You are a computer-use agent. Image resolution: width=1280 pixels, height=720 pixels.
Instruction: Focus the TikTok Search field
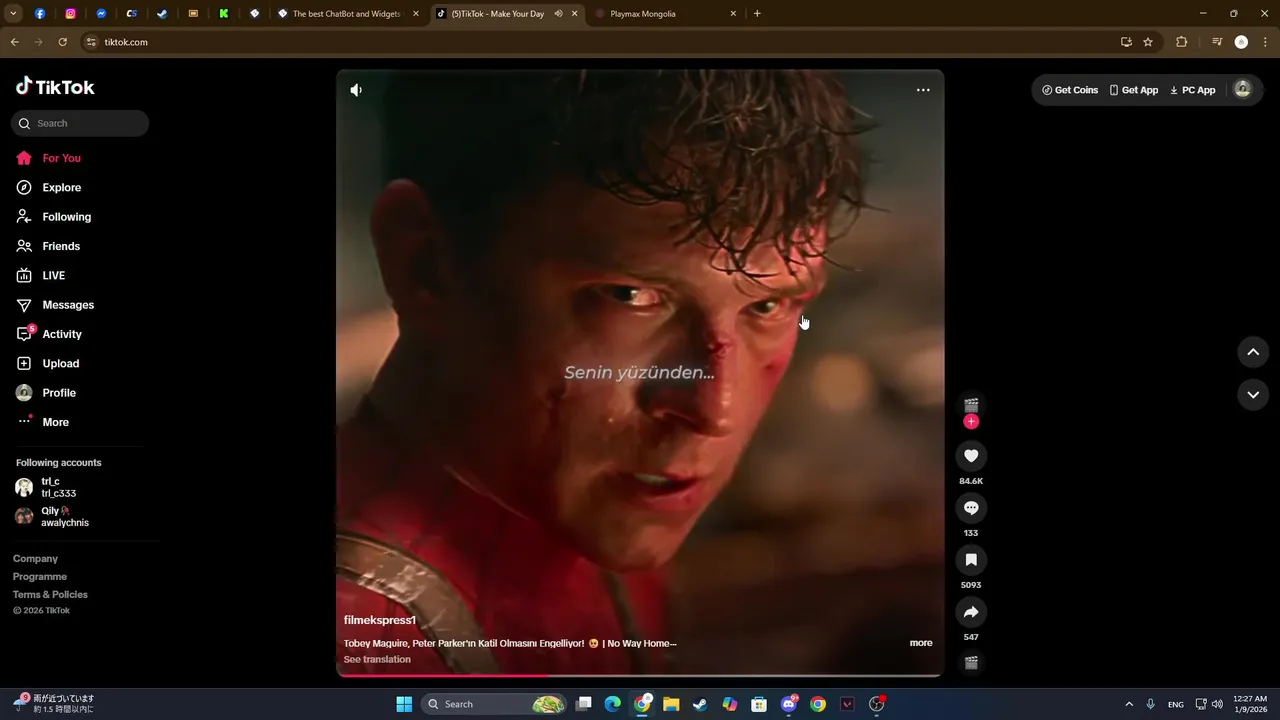pyautogui.click(x=80, y=123)
